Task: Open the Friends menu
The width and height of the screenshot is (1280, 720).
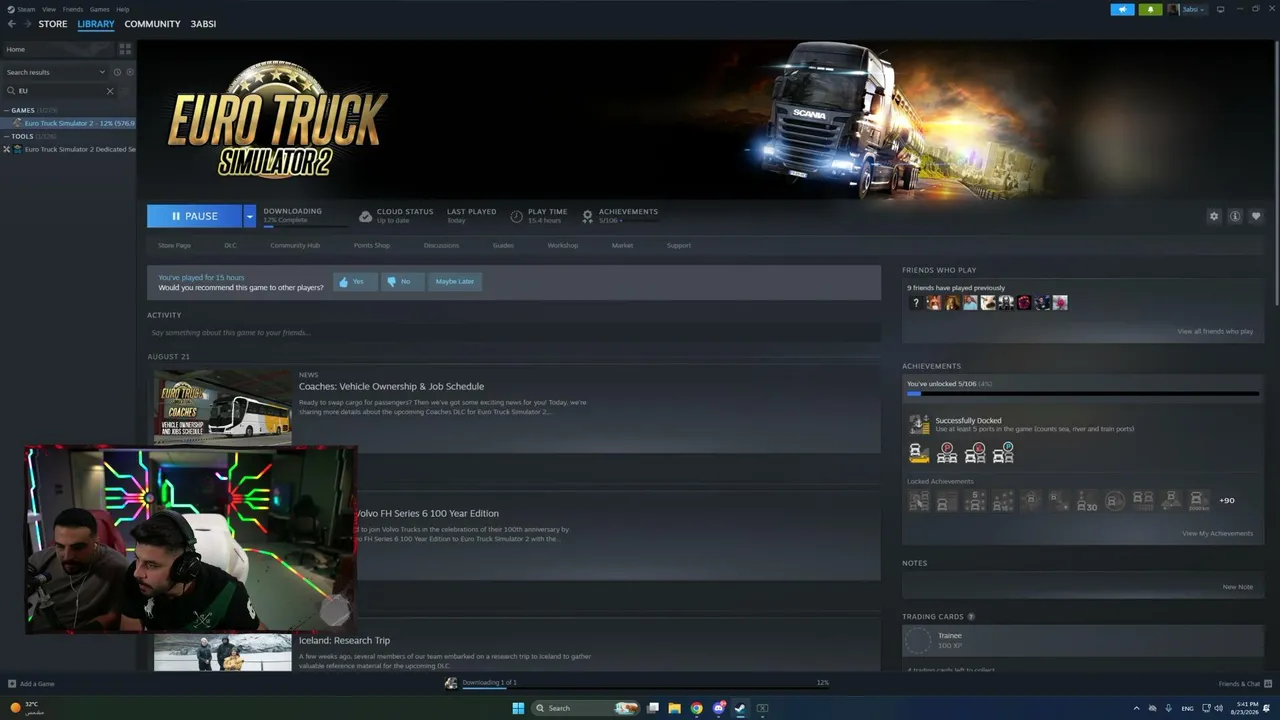Action: click(73, 9)
